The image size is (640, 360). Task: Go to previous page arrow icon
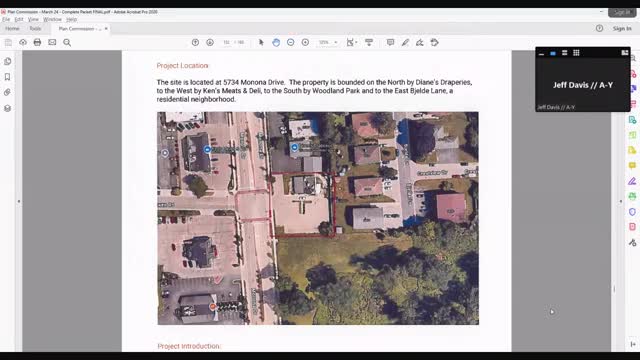point(196,42)
